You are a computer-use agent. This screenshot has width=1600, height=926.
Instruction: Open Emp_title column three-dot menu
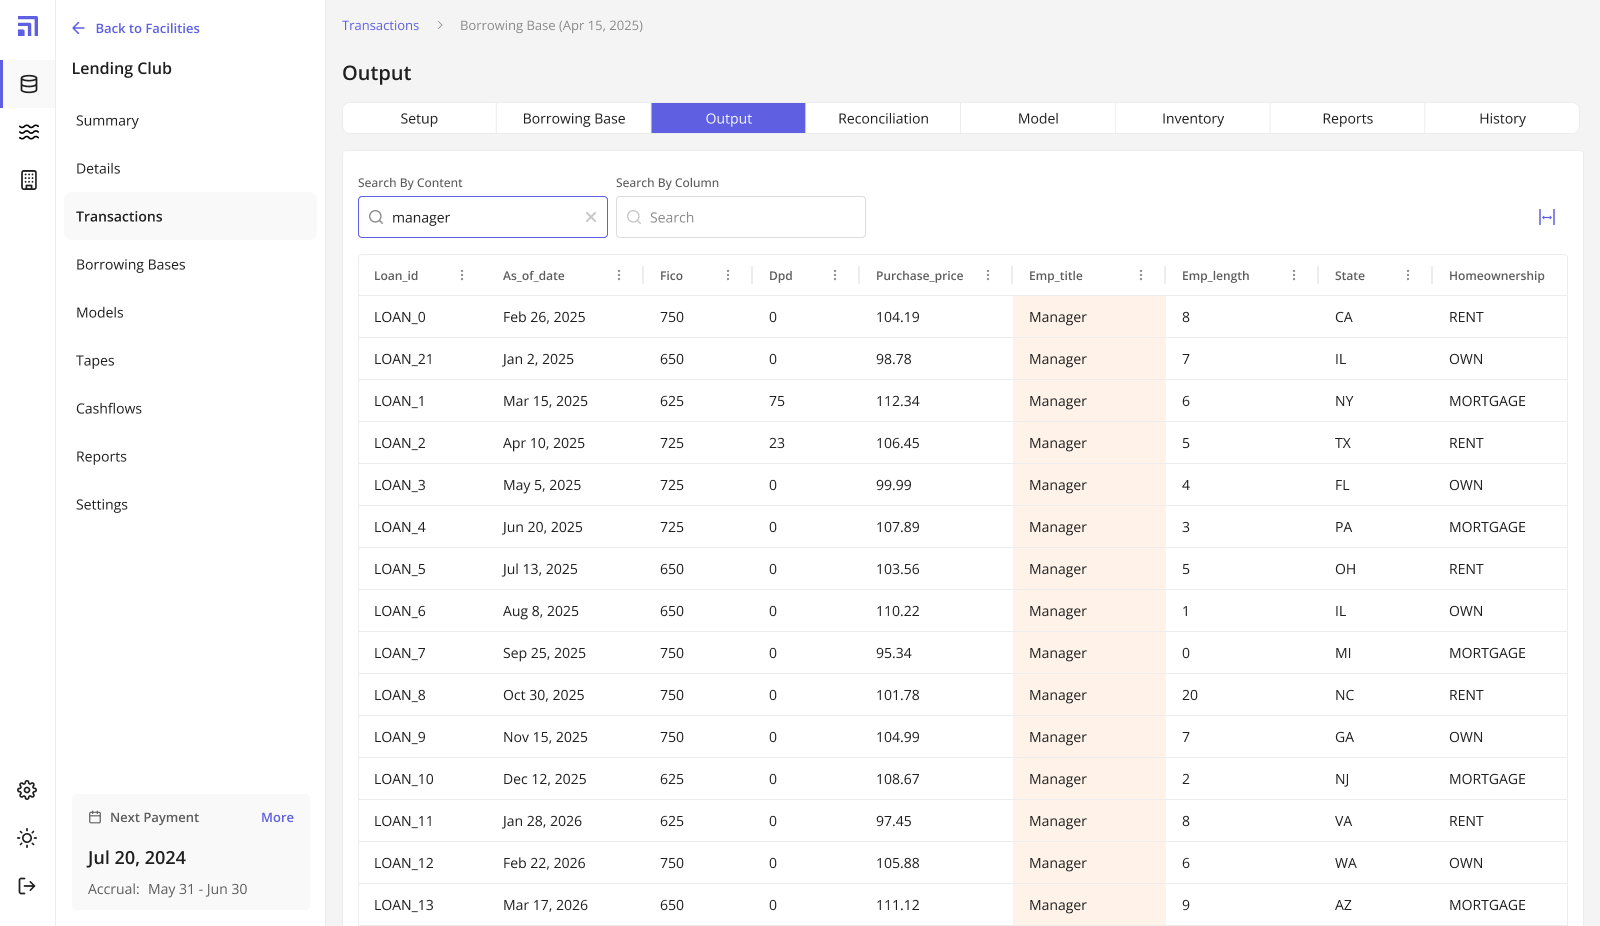tap(1141, 275)
